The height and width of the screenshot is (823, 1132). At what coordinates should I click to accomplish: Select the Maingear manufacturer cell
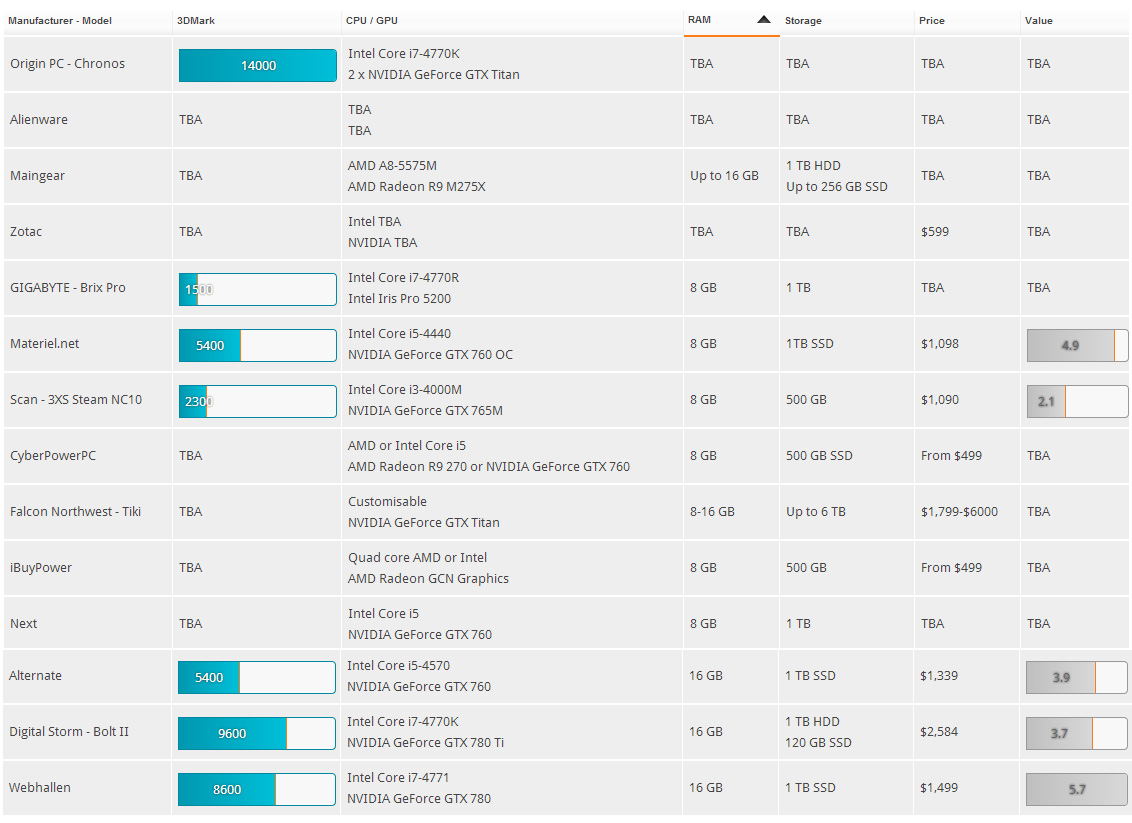38,176
